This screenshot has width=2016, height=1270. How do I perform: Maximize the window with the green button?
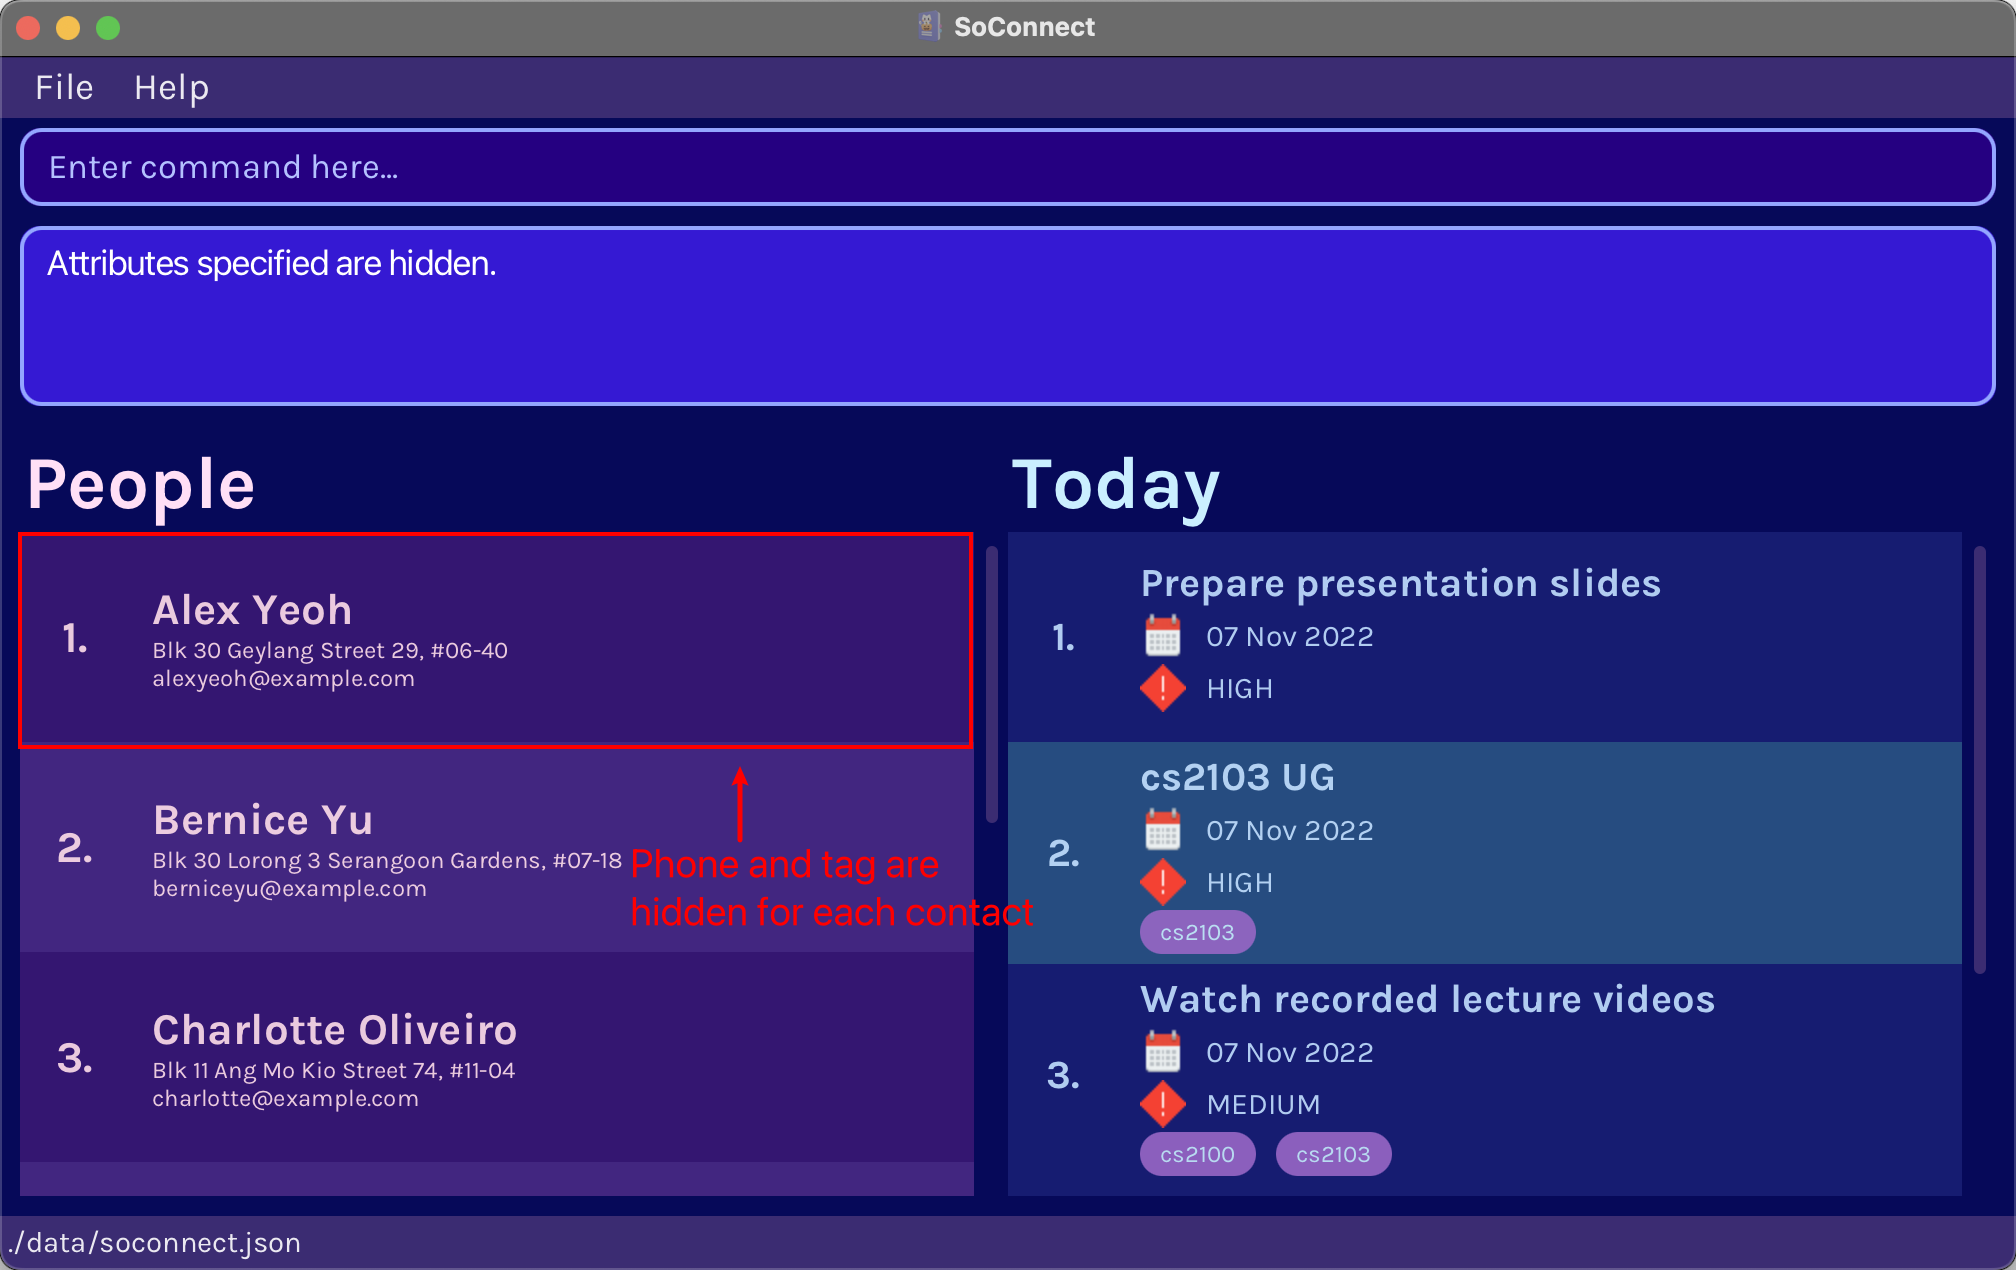point(108,28)
